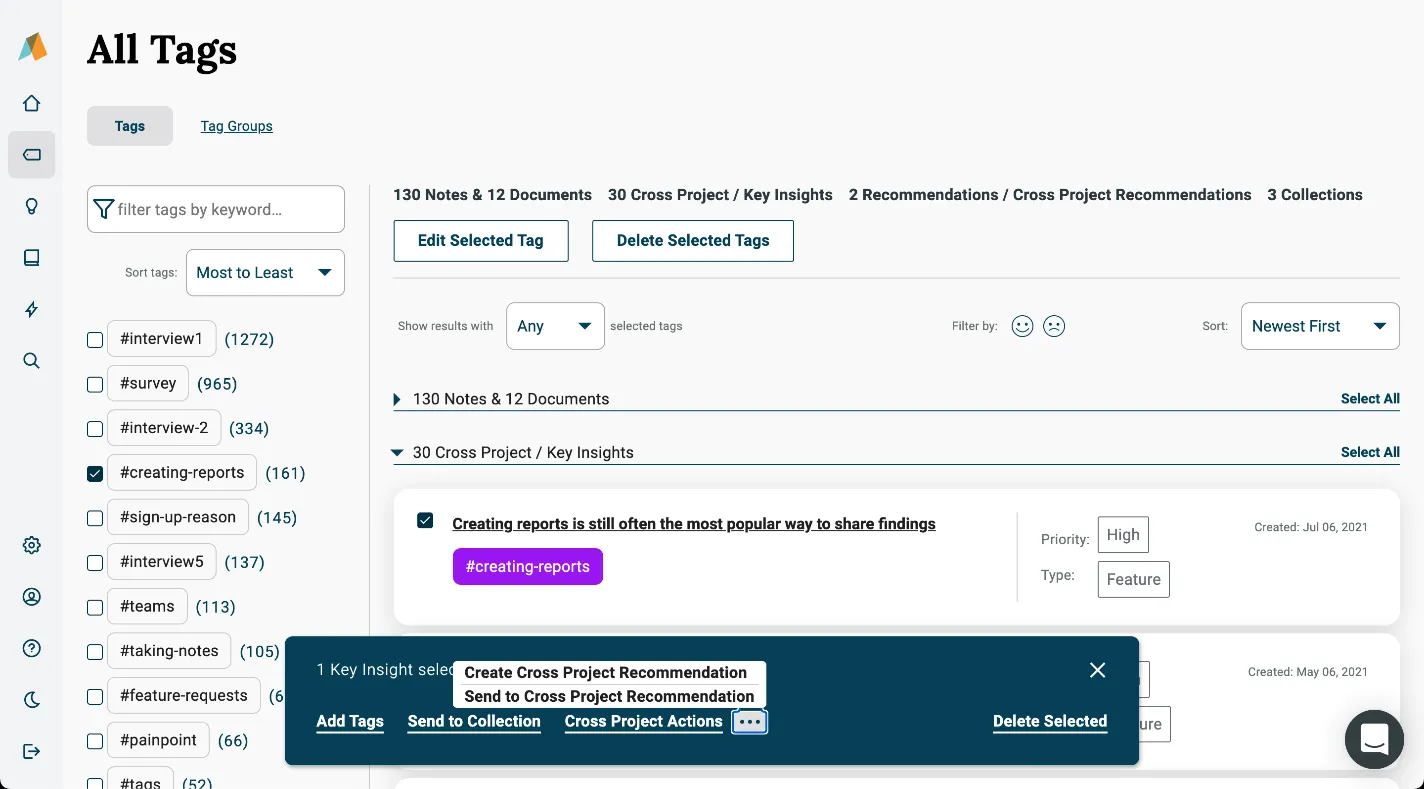1424x789 pixels.
Task: Close the selection action bar
Action: click(x=1097, y=670)
